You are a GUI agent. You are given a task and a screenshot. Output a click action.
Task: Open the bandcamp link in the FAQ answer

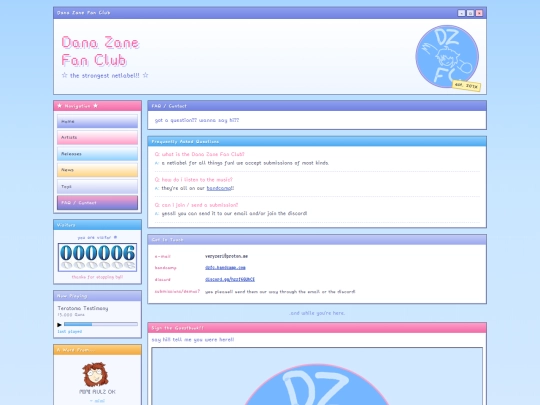click(x=220, y=188)
